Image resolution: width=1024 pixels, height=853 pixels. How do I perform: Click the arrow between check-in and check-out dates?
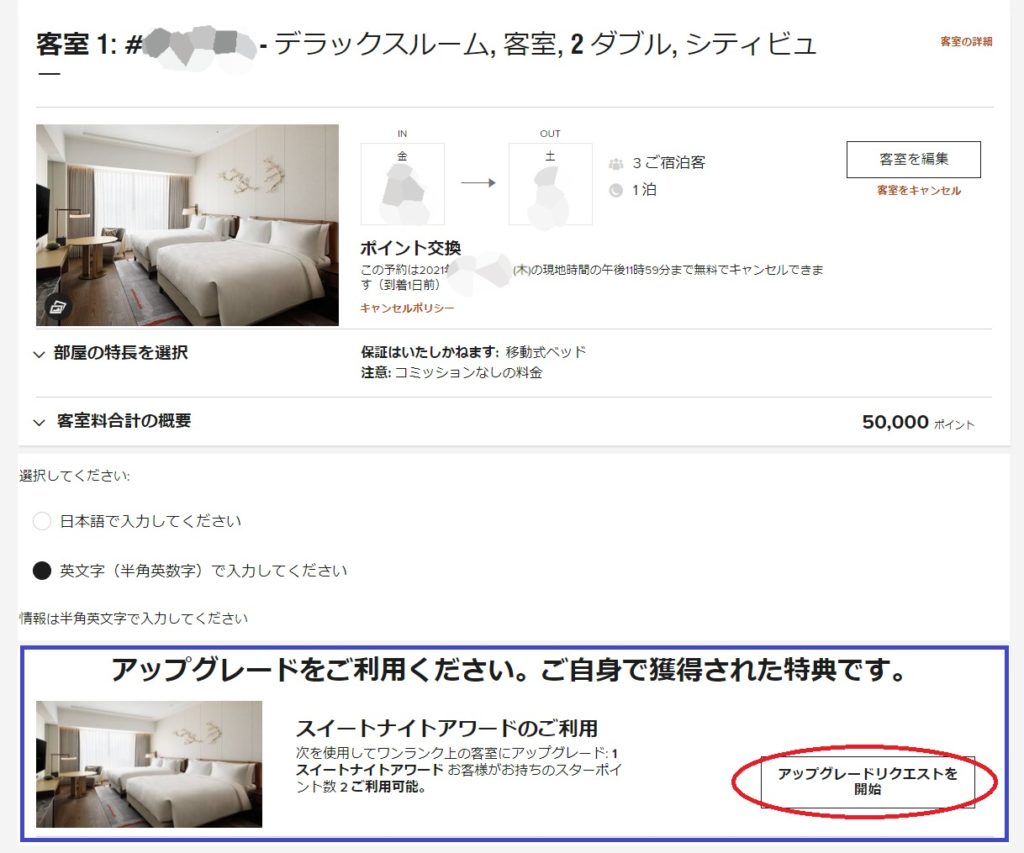click(478, 184)
